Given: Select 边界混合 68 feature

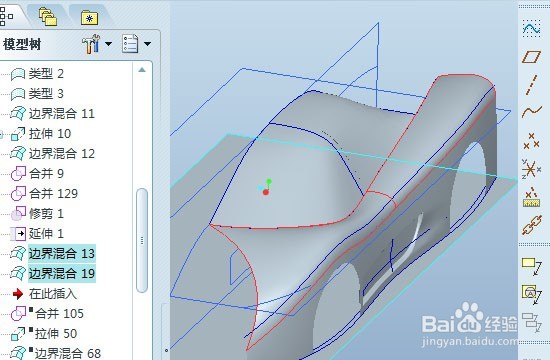Looking at the screenshot, I should click(68, 353).
